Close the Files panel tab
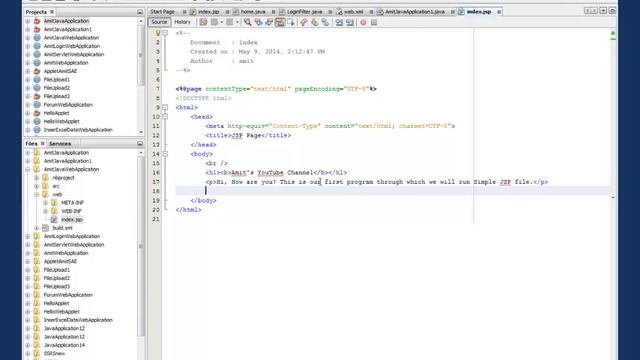Screen dimensions: 640x360 tap(42, 144)
